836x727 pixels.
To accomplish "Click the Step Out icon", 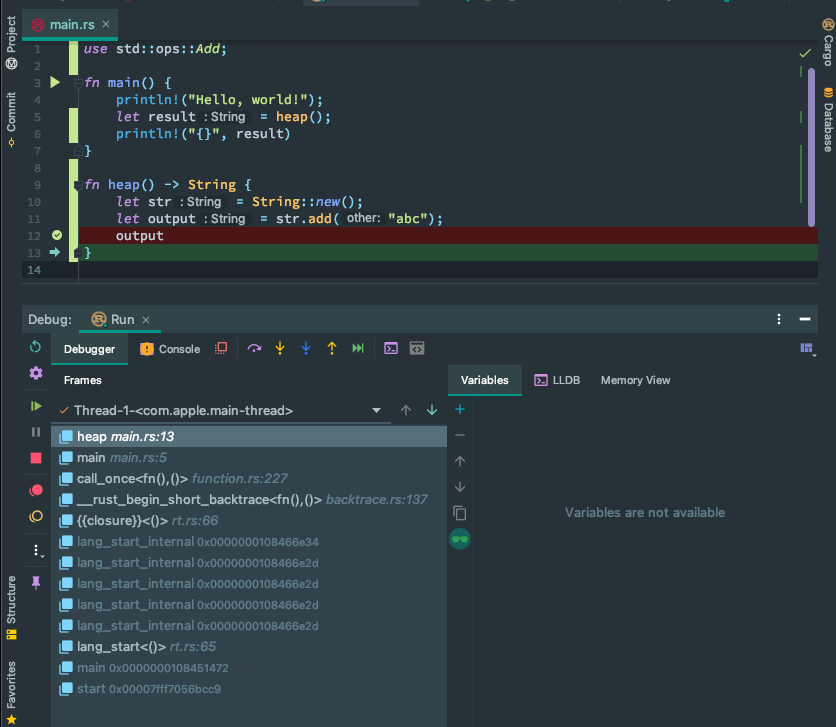I will click(x=331, y=348).
